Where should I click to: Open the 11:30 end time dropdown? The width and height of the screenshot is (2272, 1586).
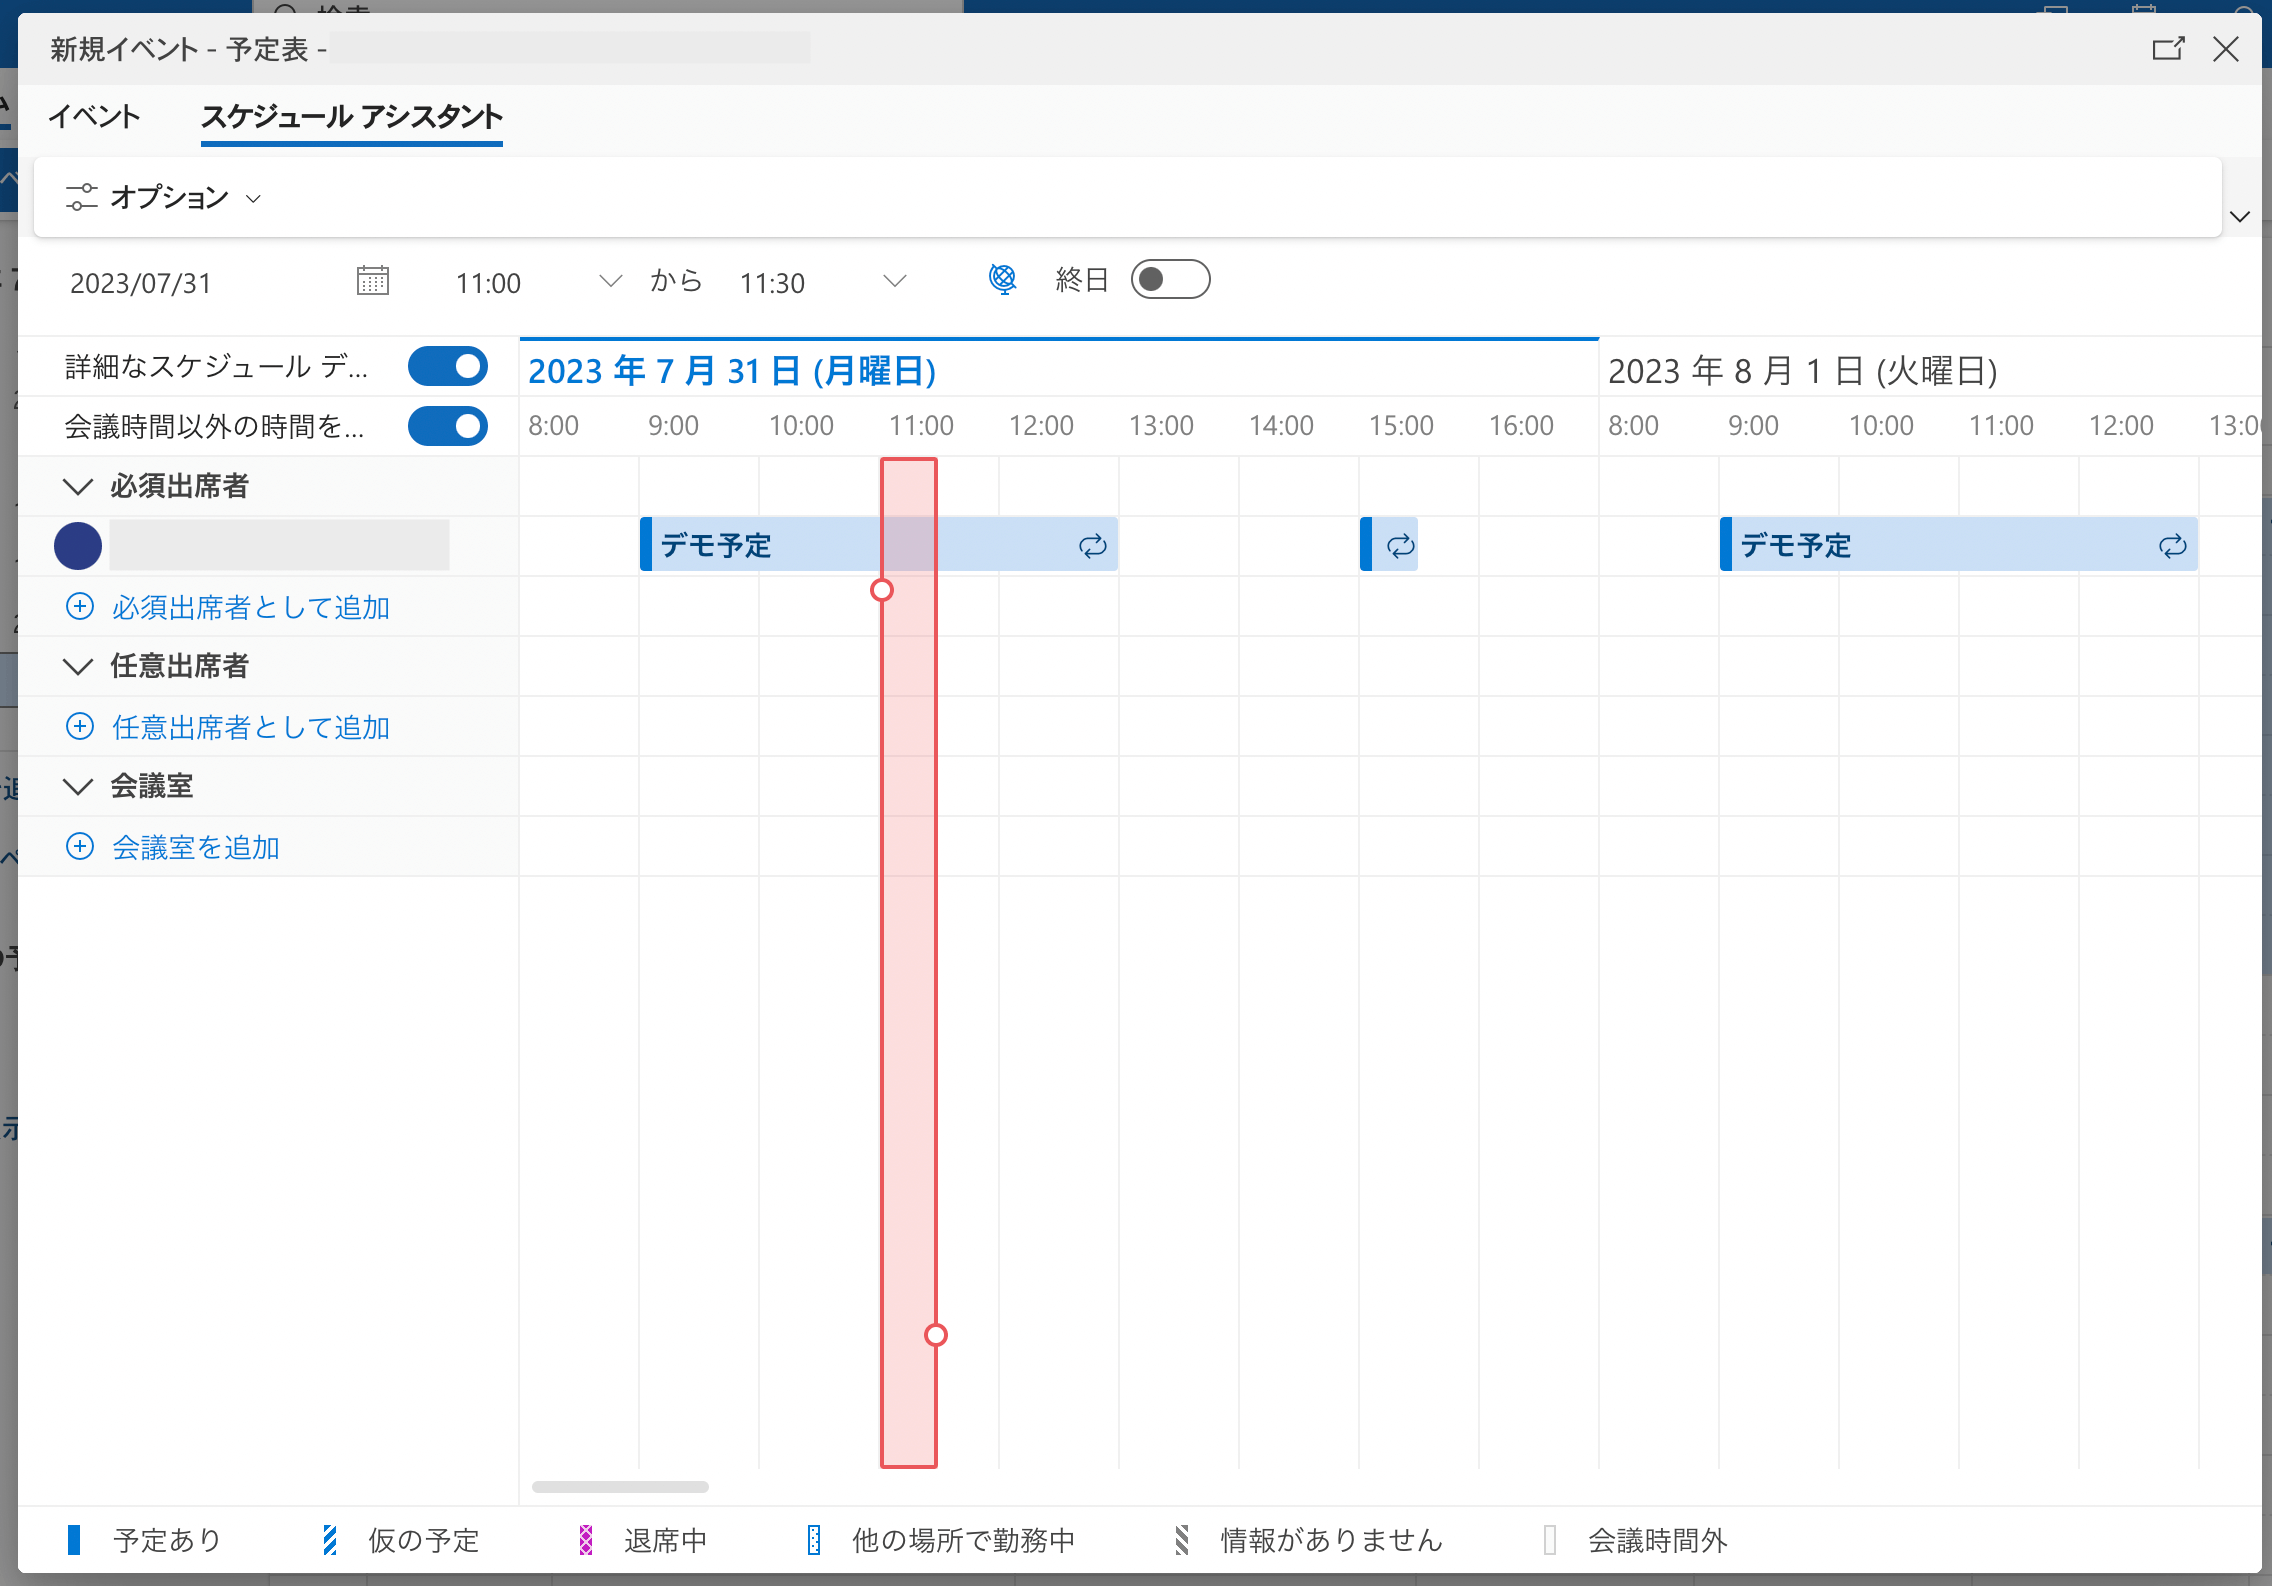coord(894,281)
